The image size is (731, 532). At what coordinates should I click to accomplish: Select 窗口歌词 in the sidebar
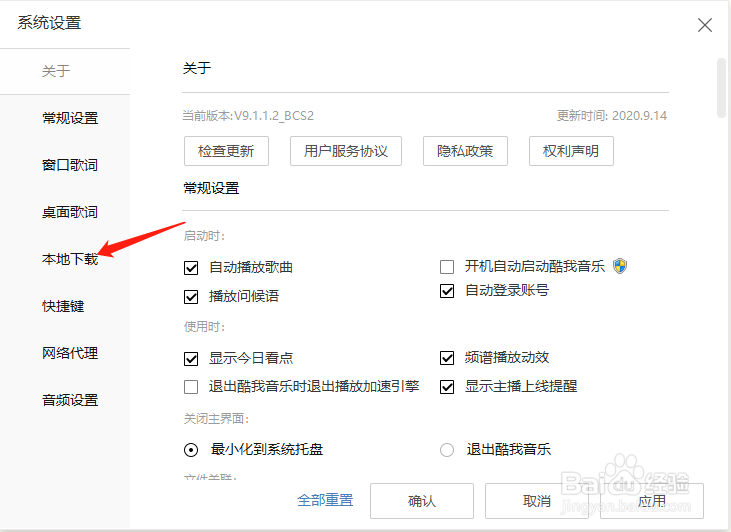(70, 165)
